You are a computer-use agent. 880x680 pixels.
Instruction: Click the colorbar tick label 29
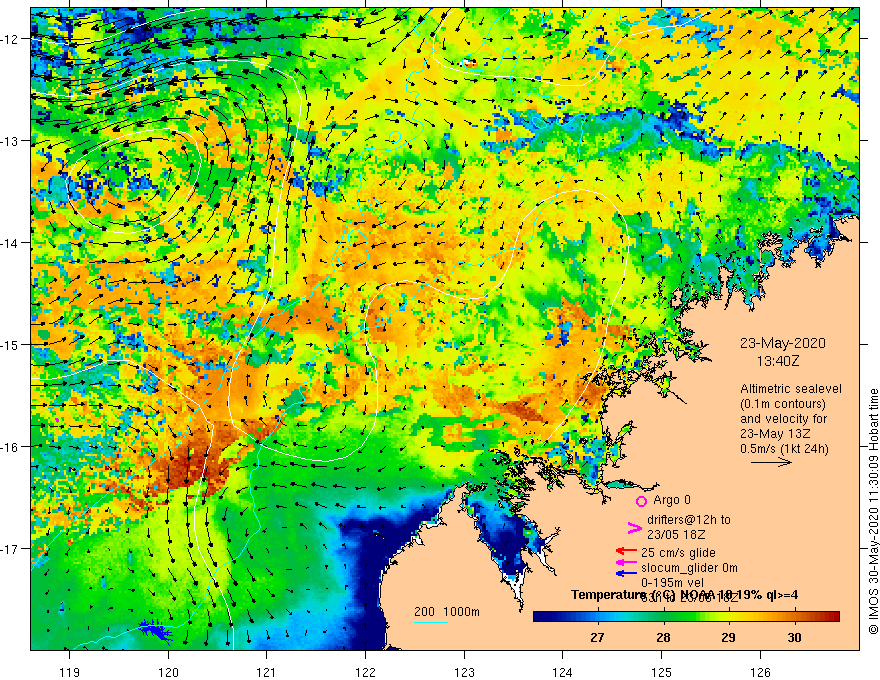[728, 638]
